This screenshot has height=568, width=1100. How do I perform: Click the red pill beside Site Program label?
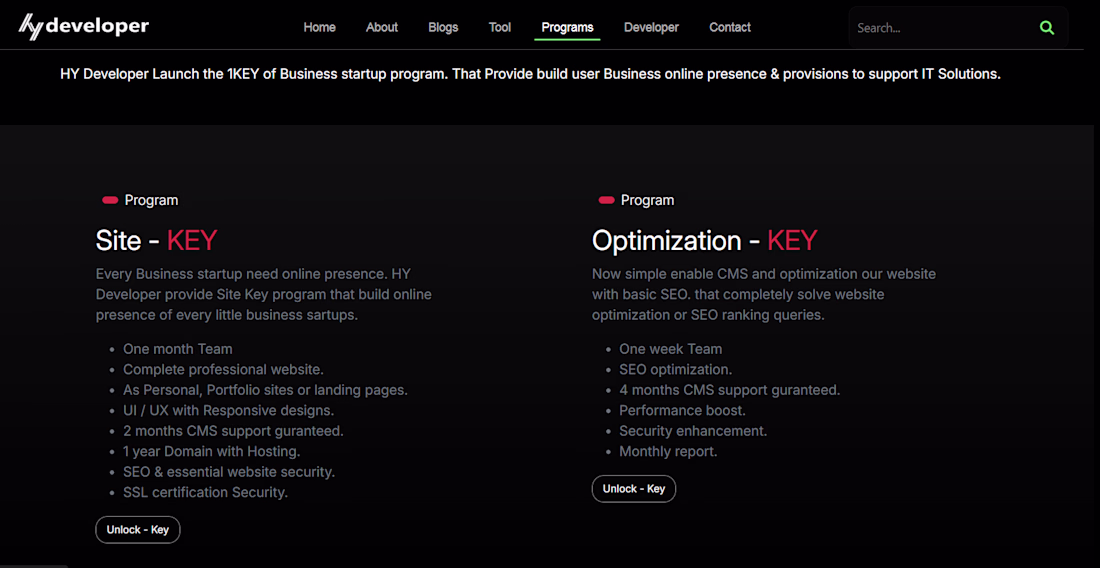pos(110,201)
